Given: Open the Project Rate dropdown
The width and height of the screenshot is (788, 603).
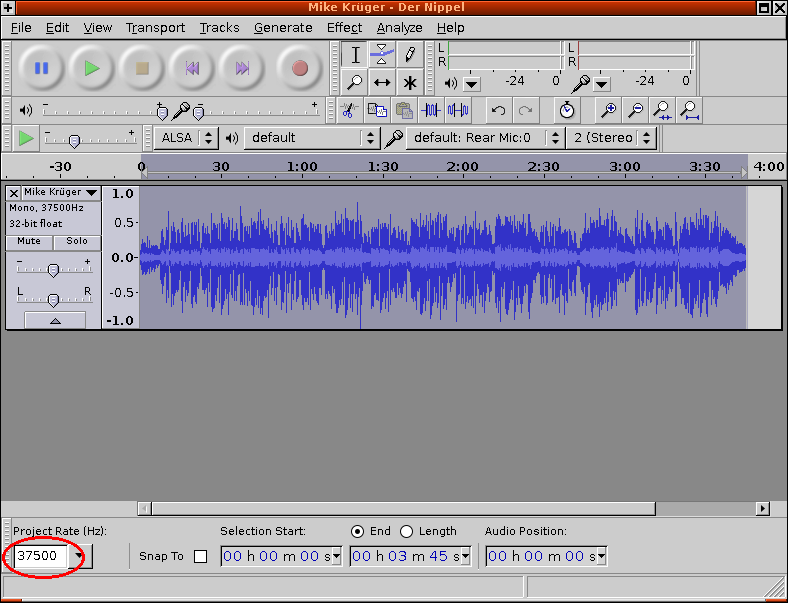Looking at the screenshot, I should click(x=80, y=556).
